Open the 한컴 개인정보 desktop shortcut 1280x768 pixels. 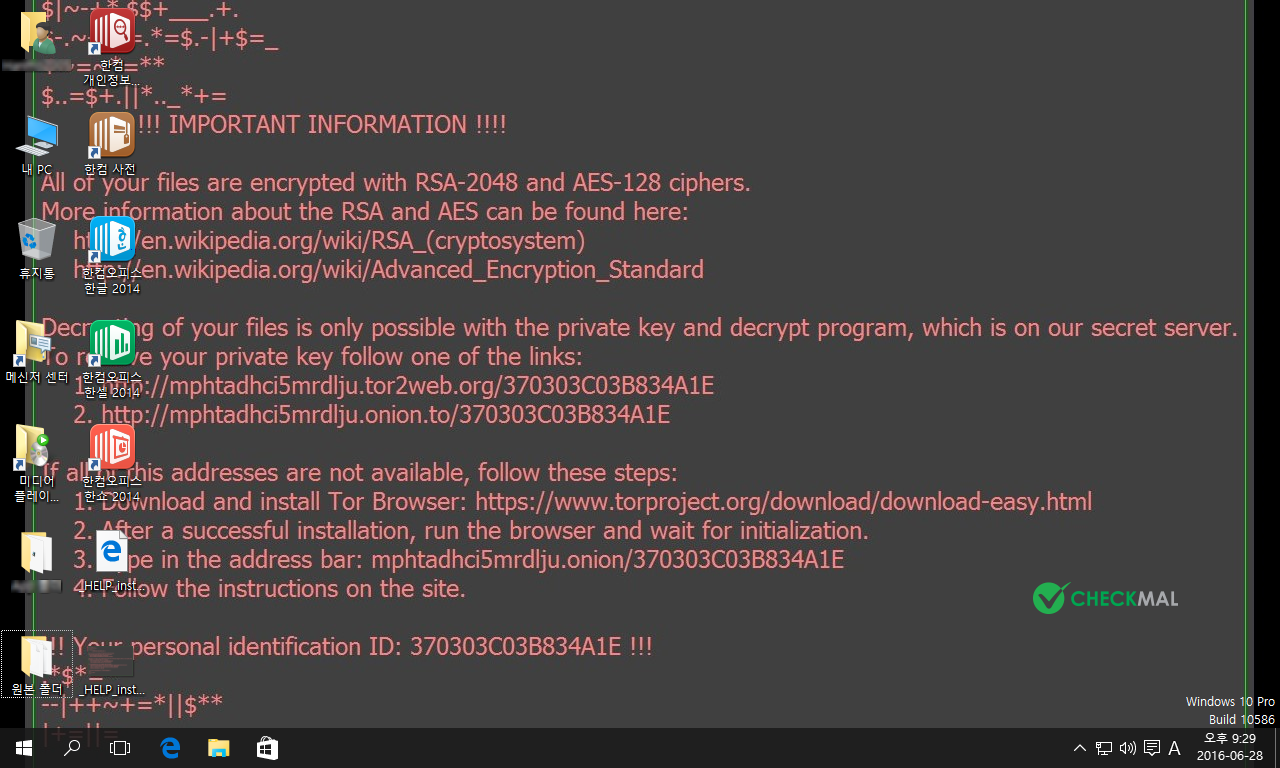(111, 32)
